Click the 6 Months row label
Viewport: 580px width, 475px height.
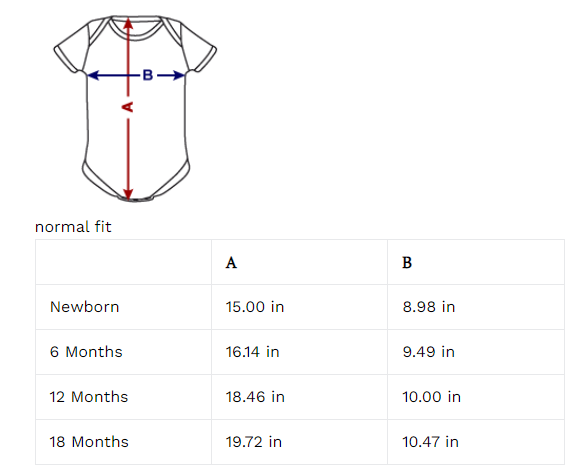(86, 352)
